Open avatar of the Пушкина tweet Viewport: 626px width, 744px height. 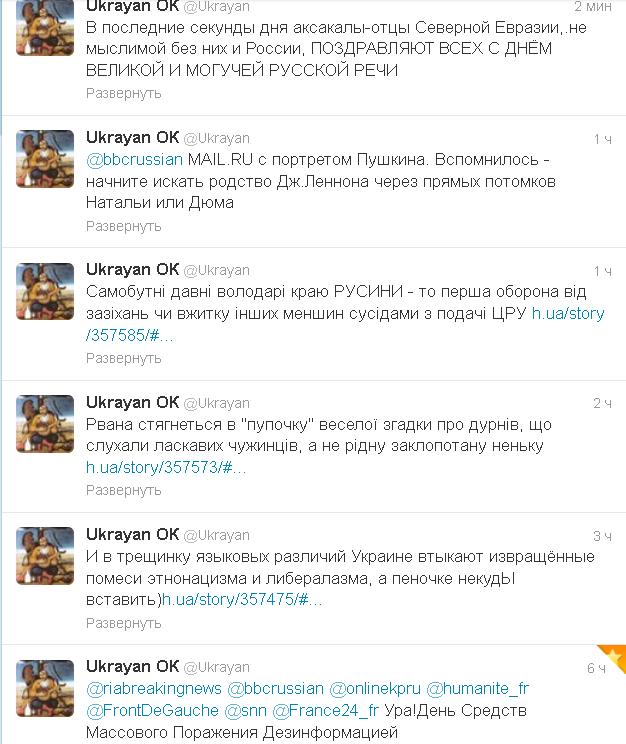pos(45,159)
